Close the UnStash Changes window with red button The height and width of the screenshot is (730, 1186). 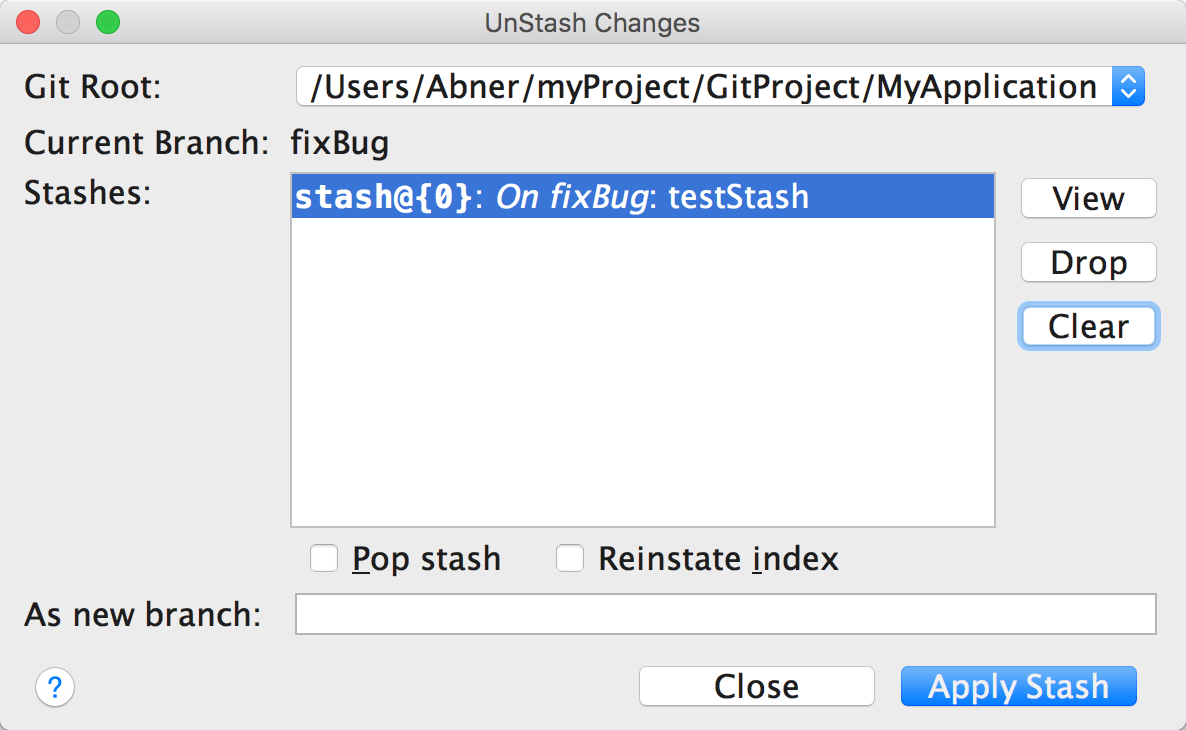point(29,22)
